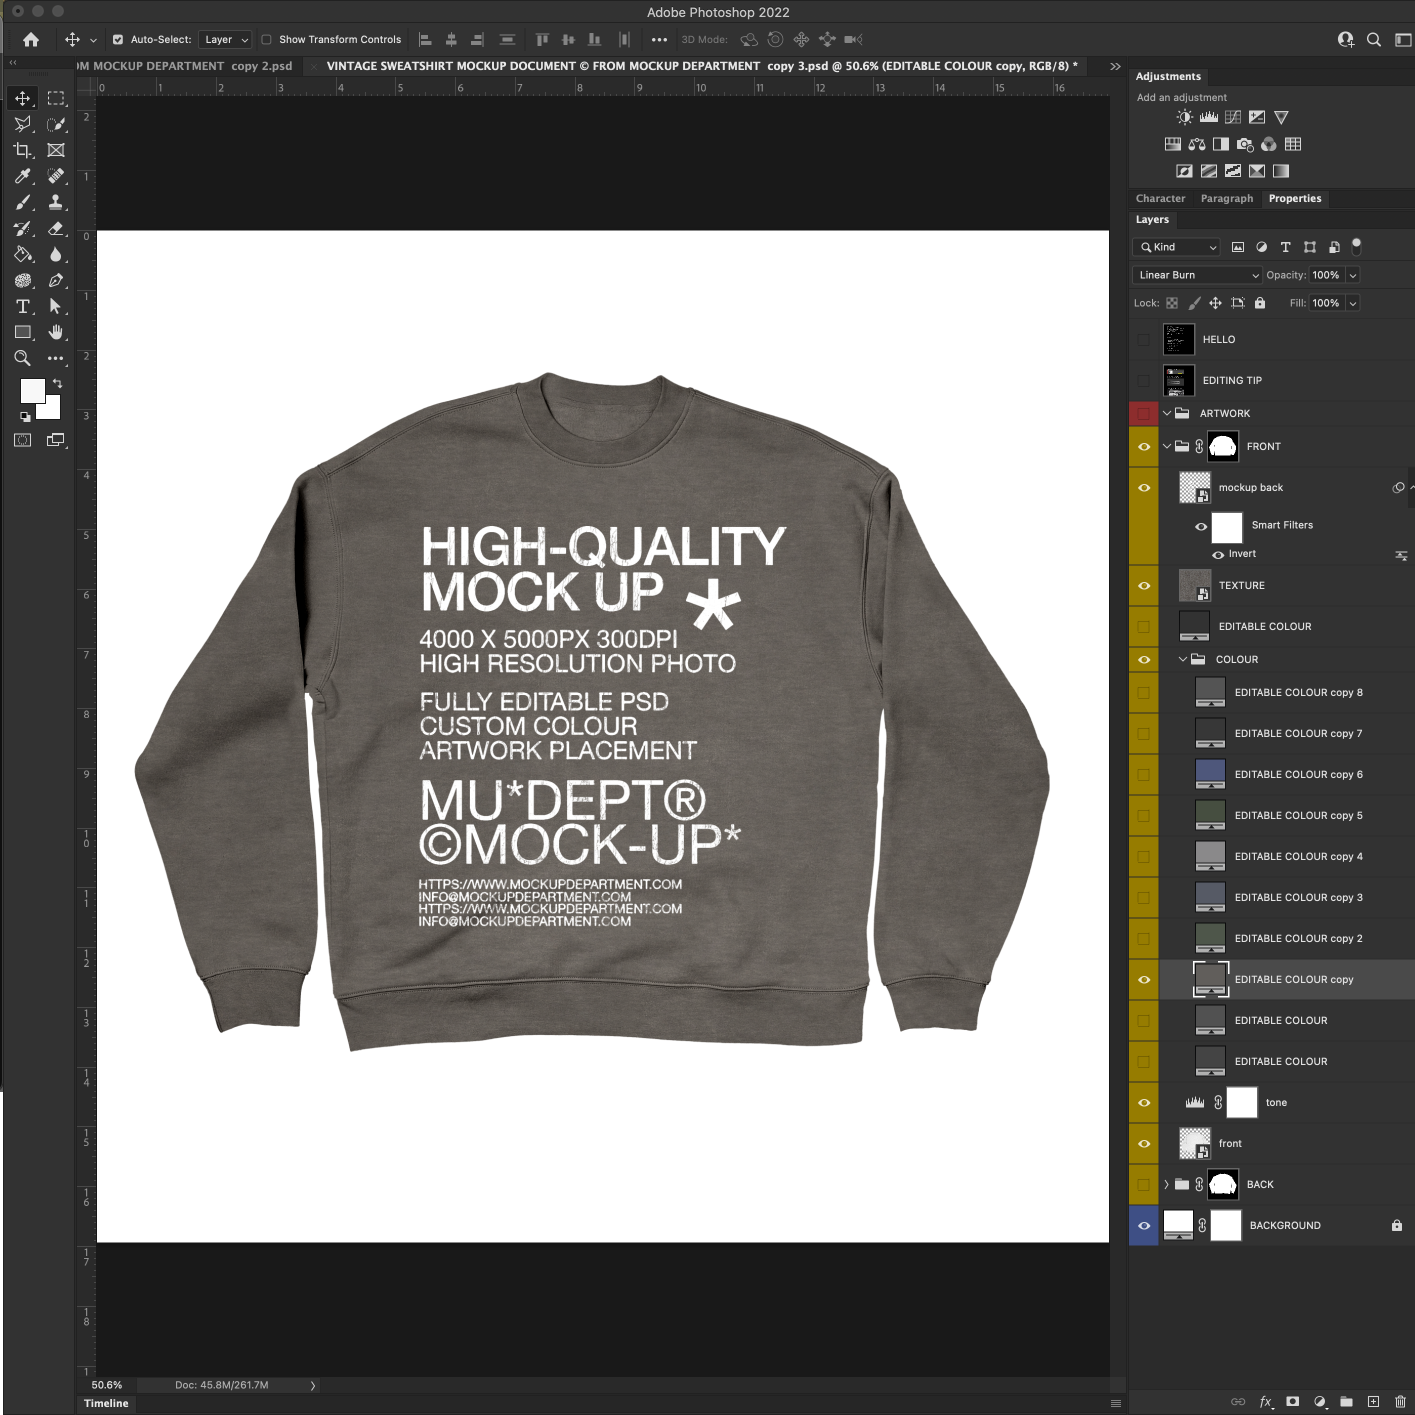Select the Crop tool
This screenshot has width=1415, height=1415.
[x=22, y=150]
